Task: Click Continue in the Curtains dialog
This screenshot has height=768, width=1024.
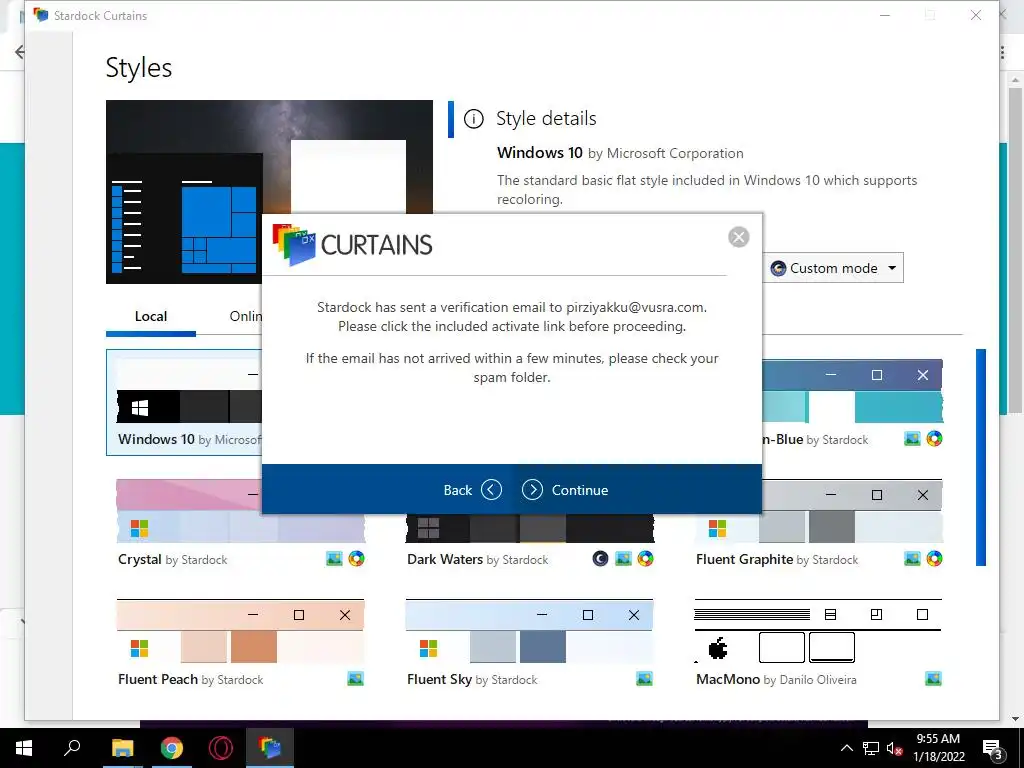Action: coord(566,490)
